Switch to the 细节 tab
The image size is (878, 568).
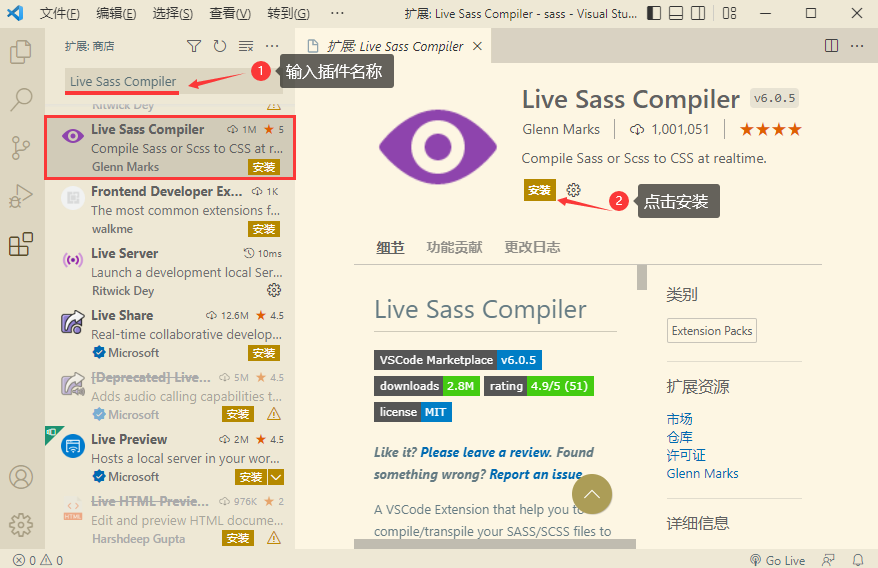390,247
